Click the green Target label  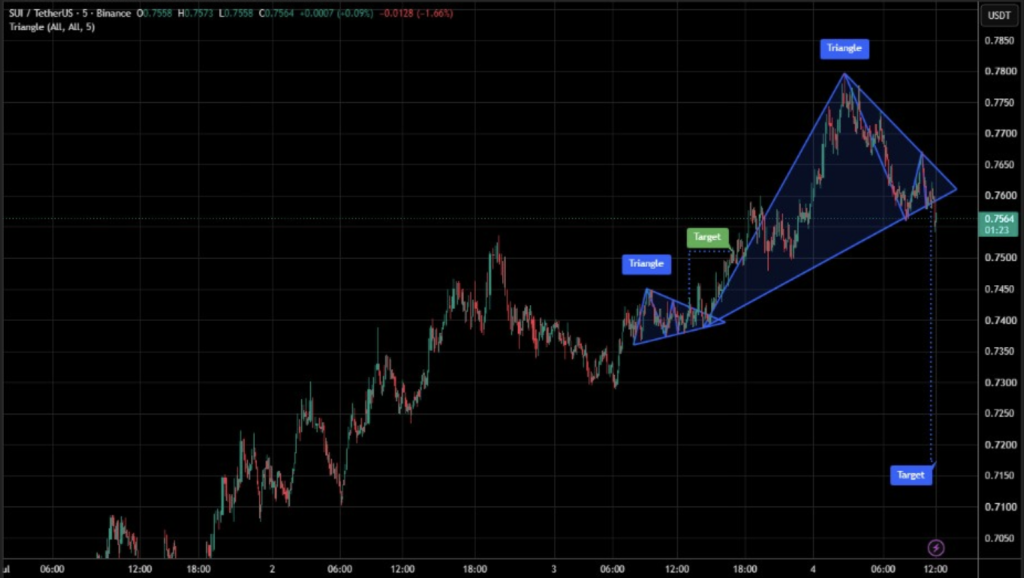tap(707, 237)
